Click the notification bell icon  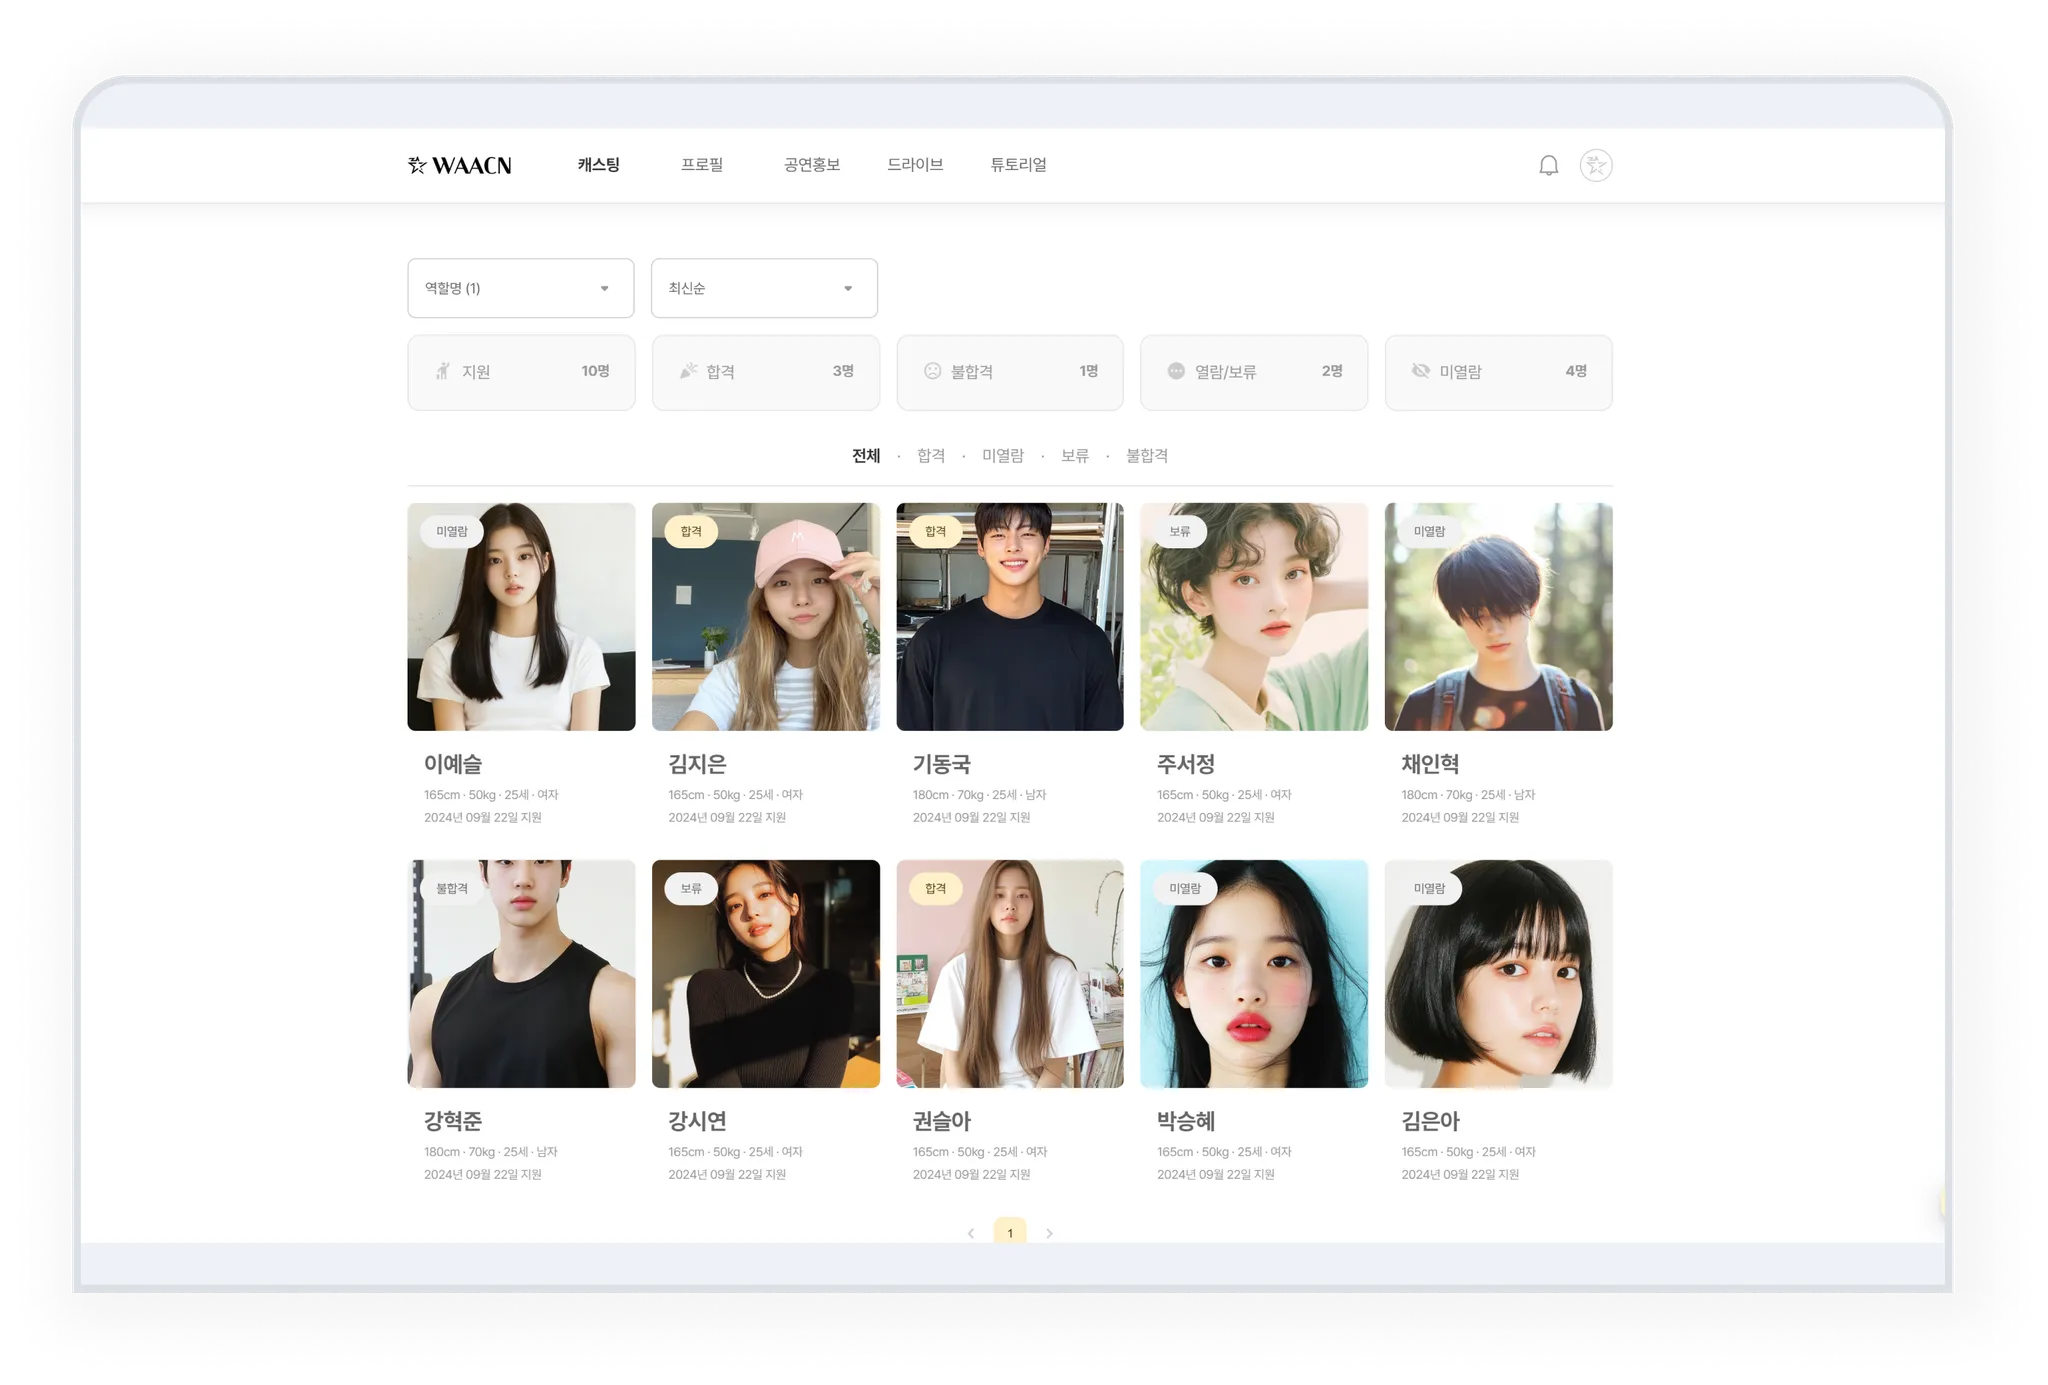(x=1548, y=165)
